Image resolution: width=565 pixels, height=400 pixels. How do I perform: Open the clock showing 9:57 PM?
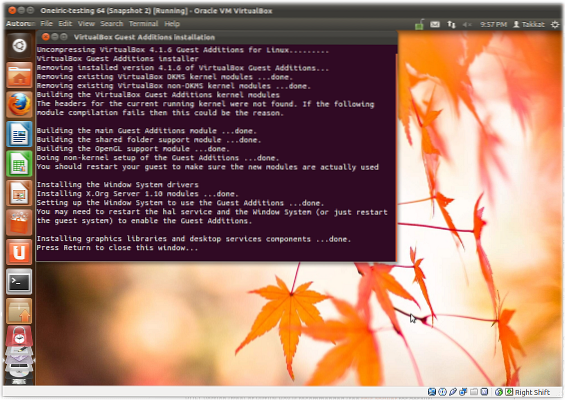(x=493, y=24)
